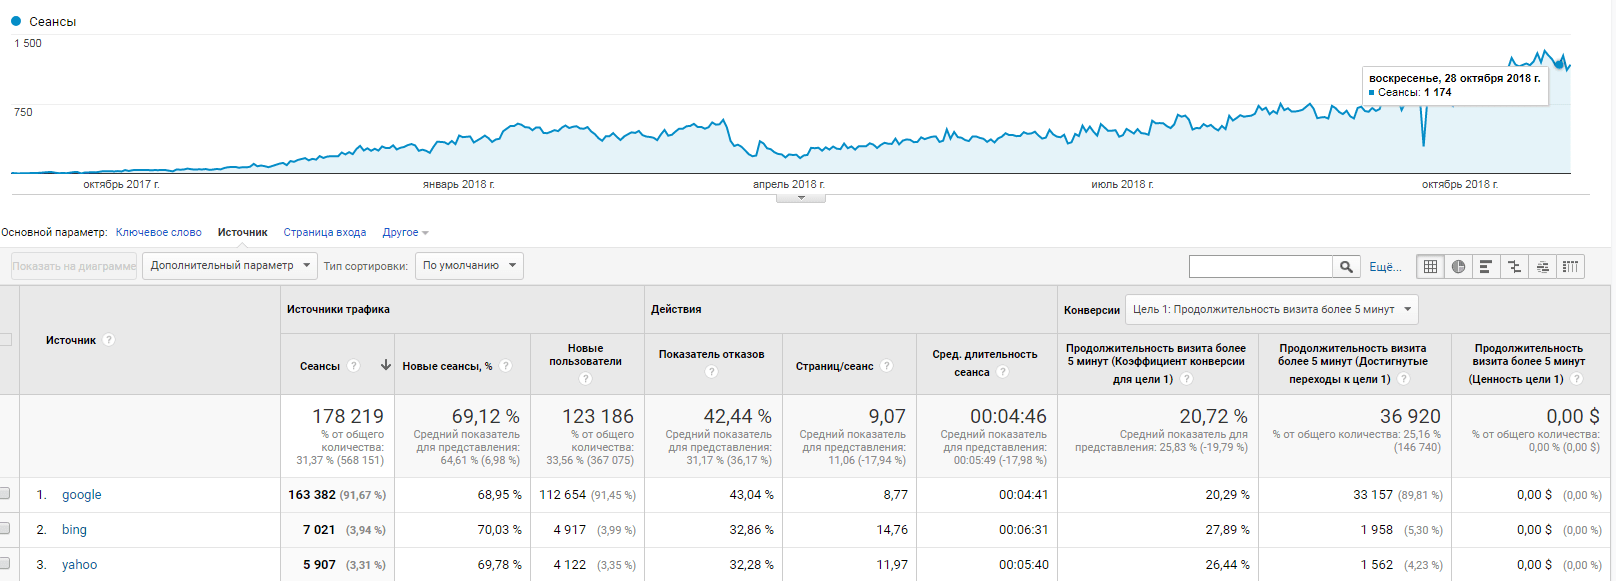Click total sessions value 178 219
This screenshot has width=1616, height=581.
tap(347, 416)
